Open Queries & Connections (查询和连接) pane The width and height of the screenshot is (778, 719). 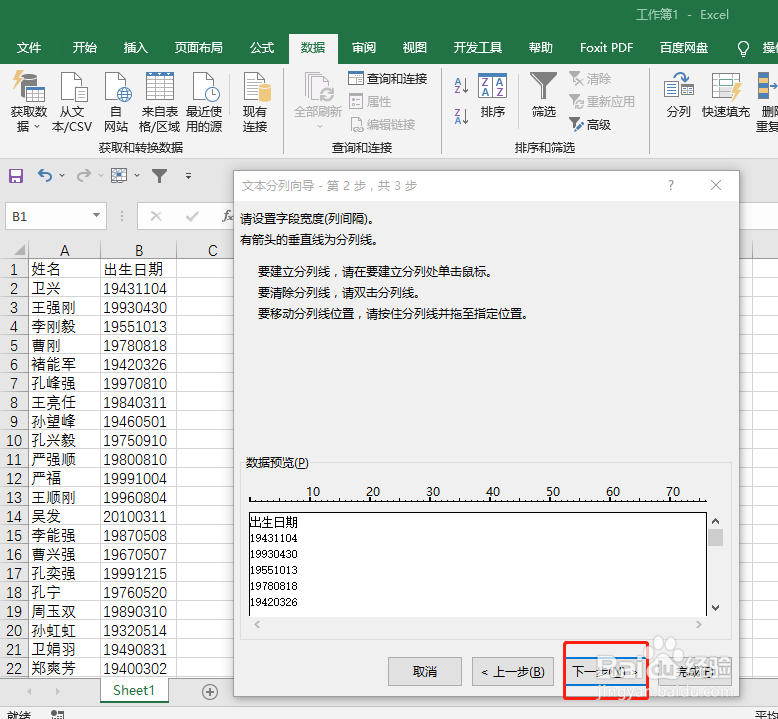388,78
